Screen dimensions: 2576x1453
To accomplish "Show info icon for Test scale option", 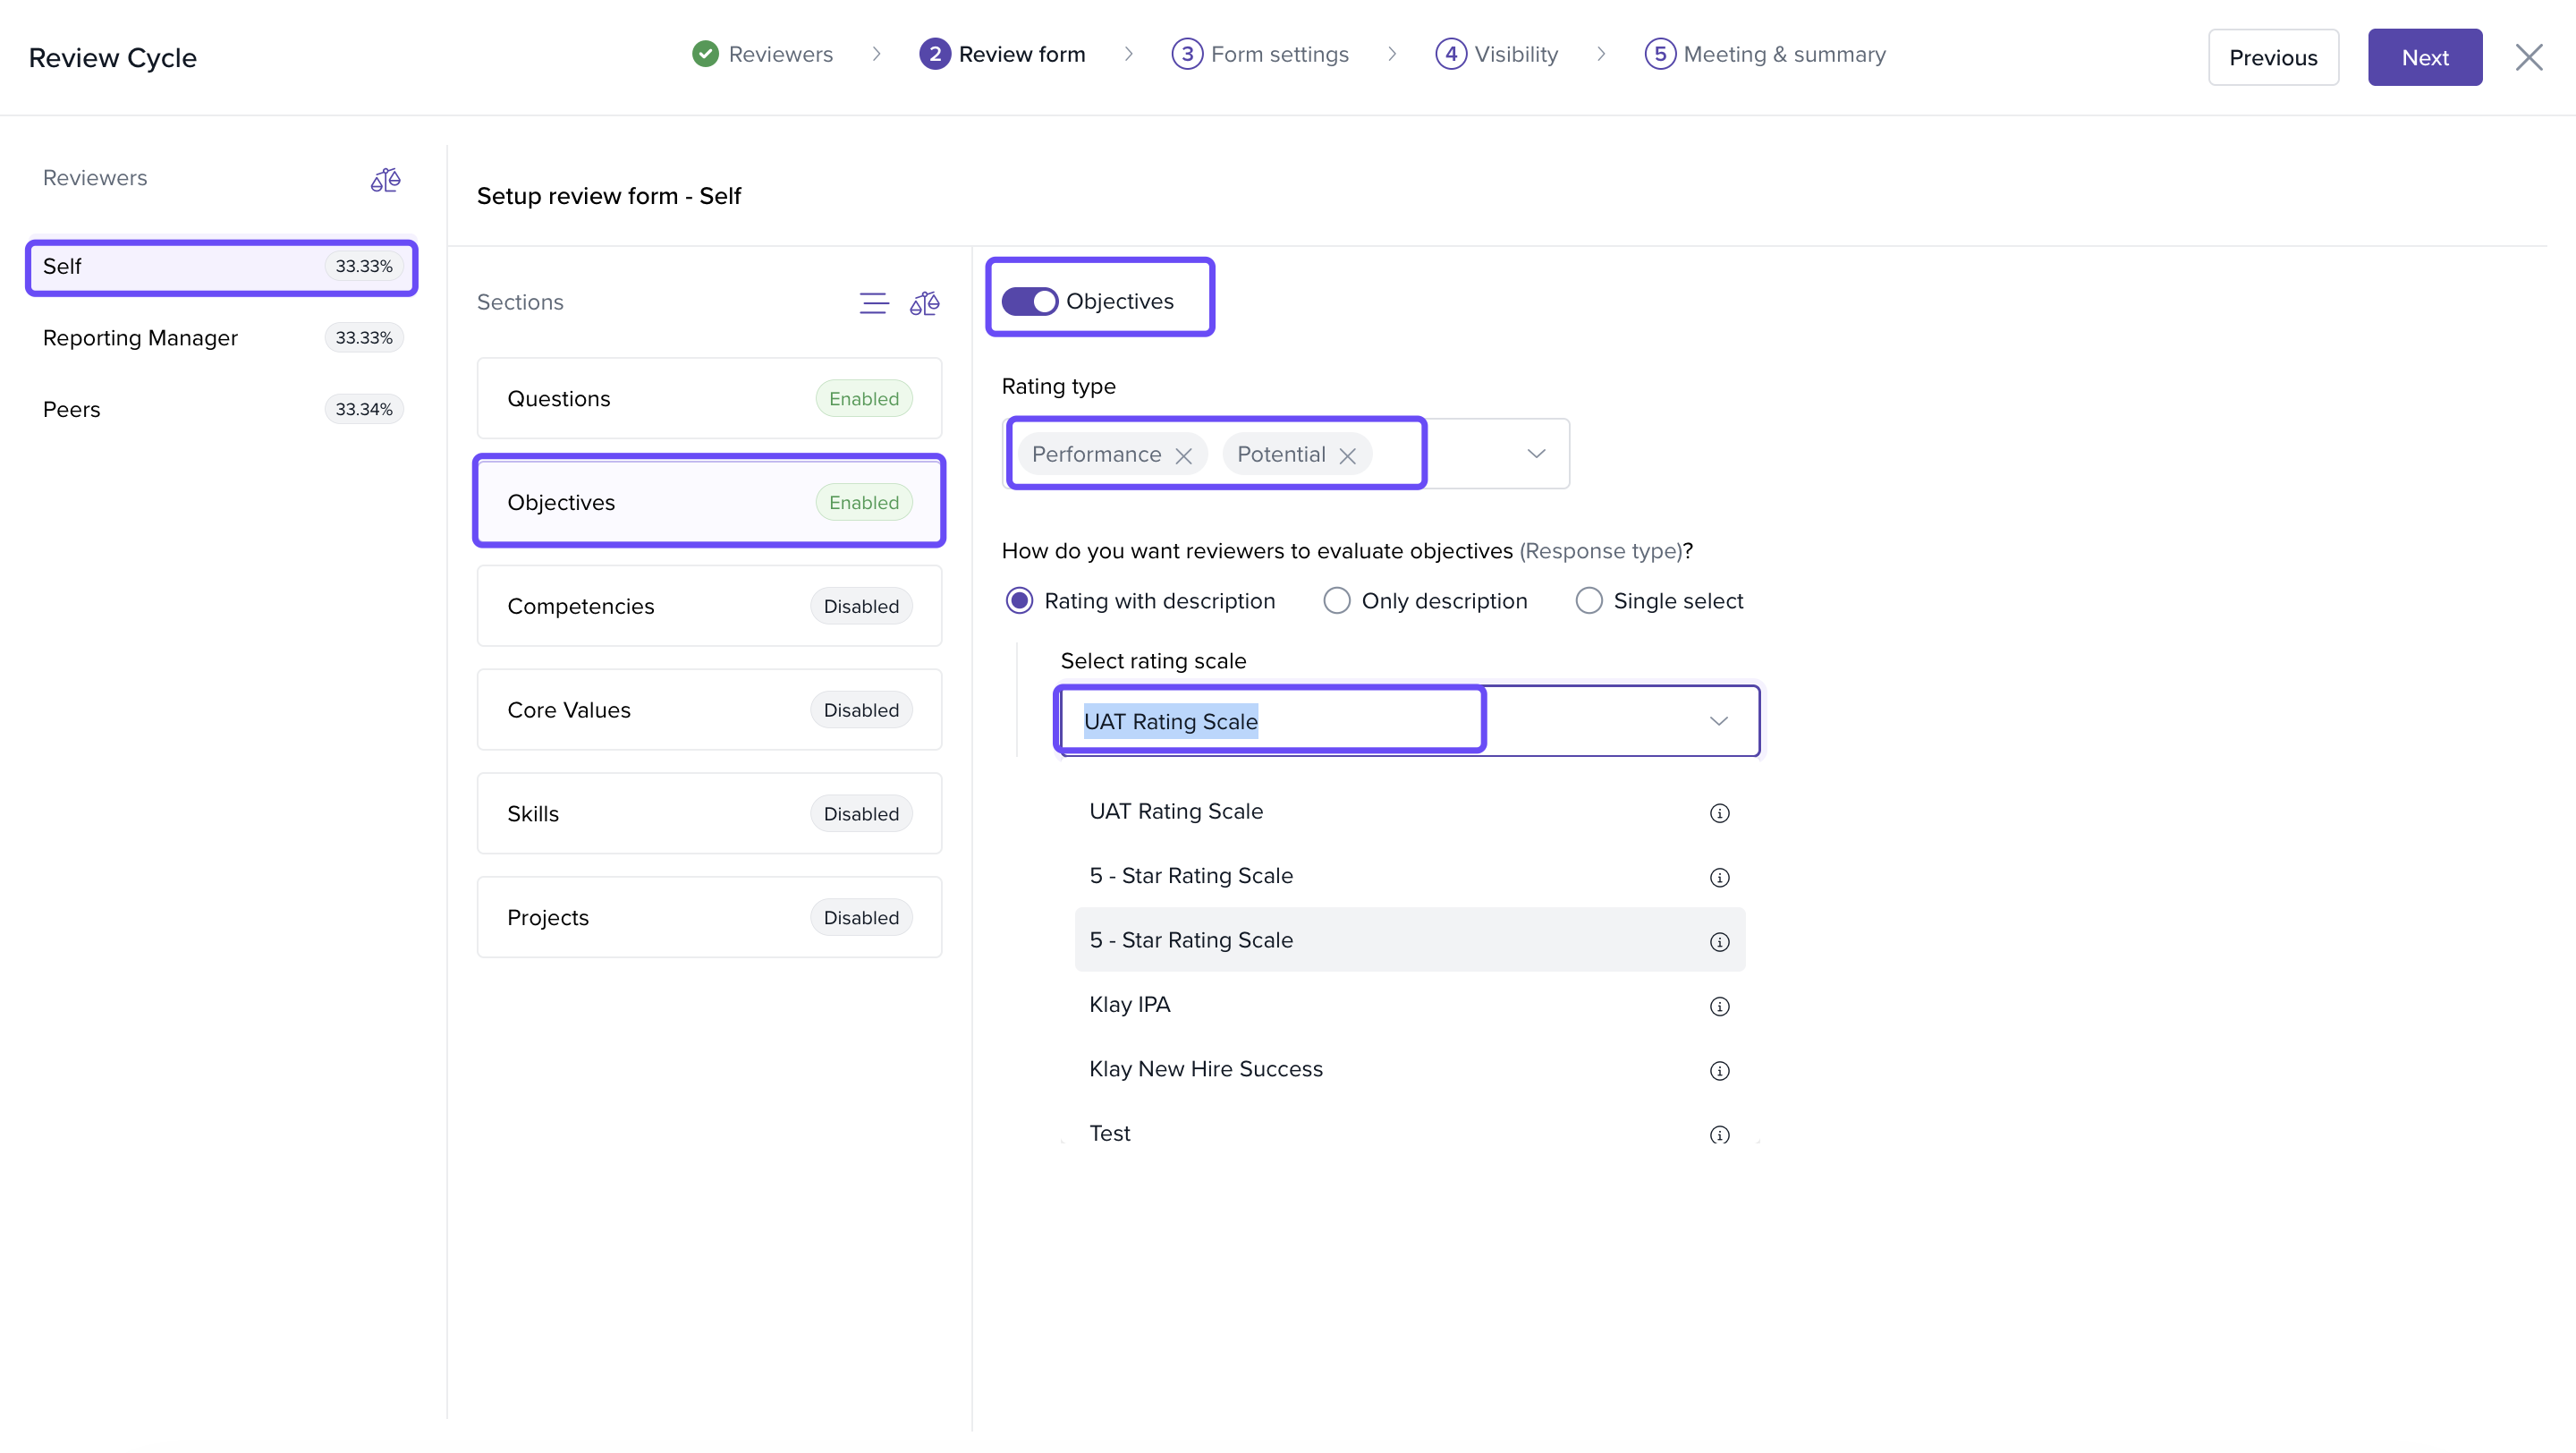I will coord(1719,1135).
